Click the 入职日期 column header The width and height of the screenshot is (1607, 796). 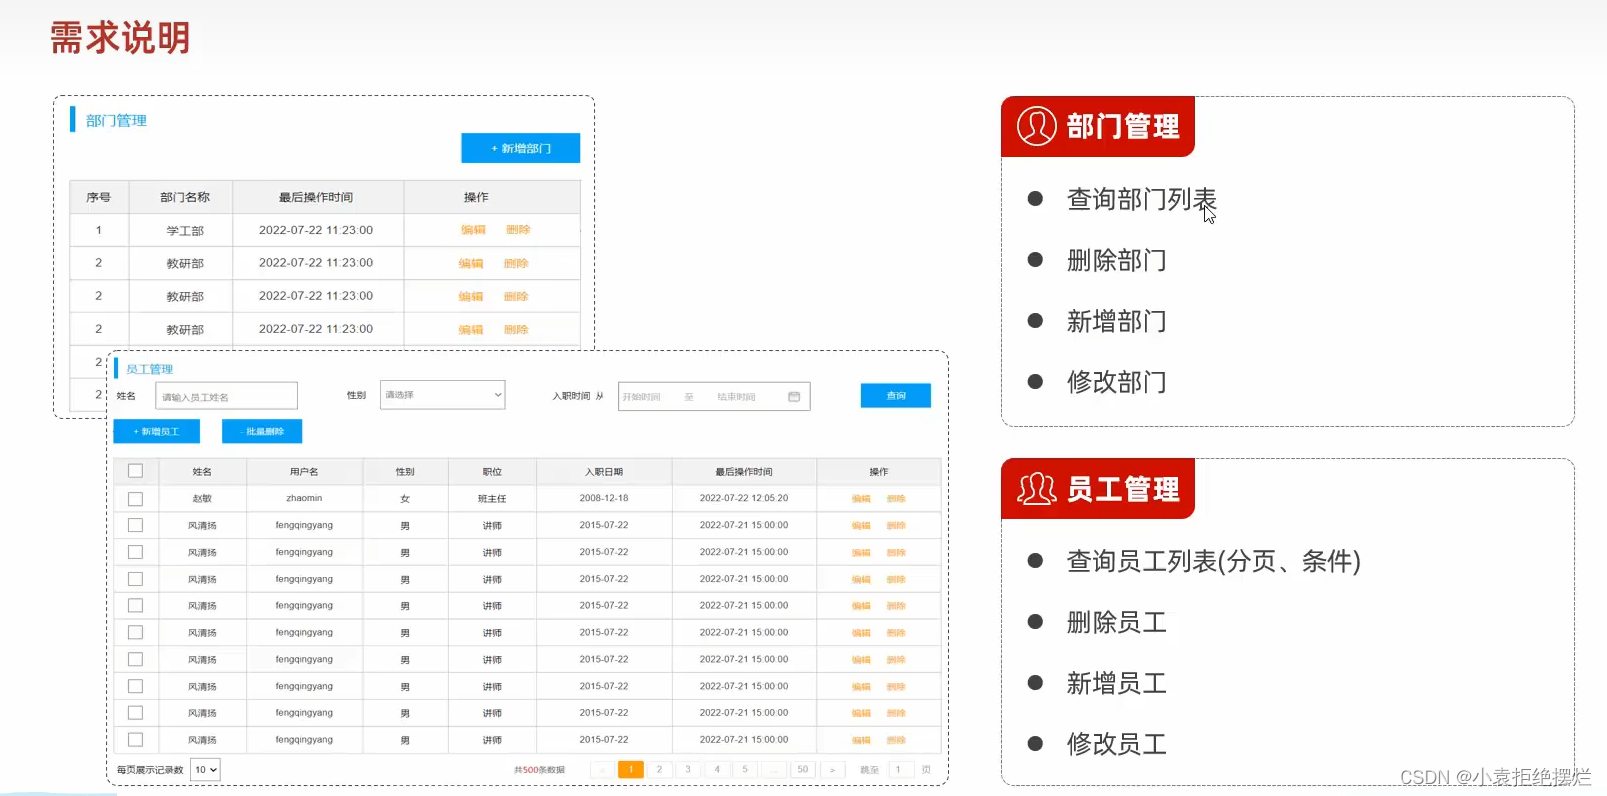coord(604,472)
